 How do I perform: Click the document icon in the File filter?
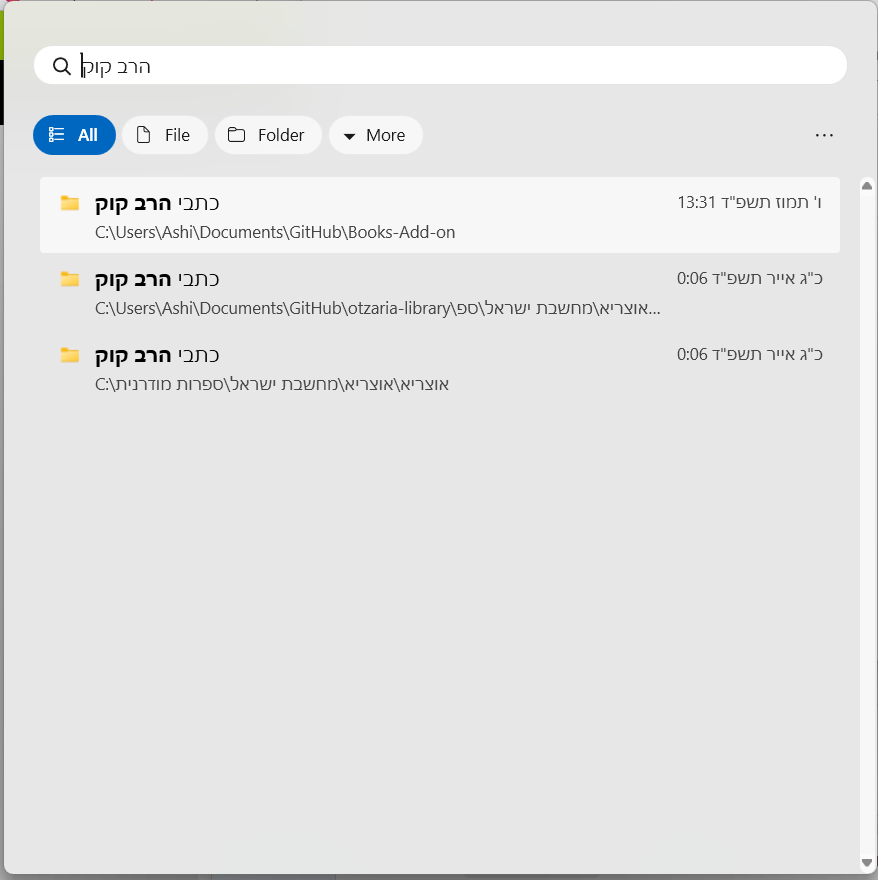[x=144, y=135]
